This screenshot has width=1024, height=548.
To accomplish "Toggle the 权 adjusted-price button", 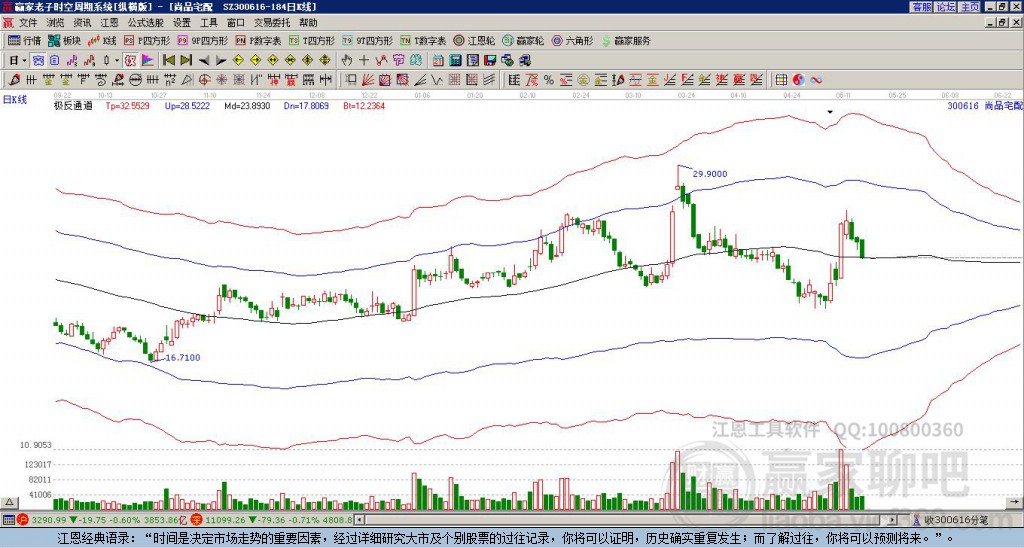I will tap(130, 60).
